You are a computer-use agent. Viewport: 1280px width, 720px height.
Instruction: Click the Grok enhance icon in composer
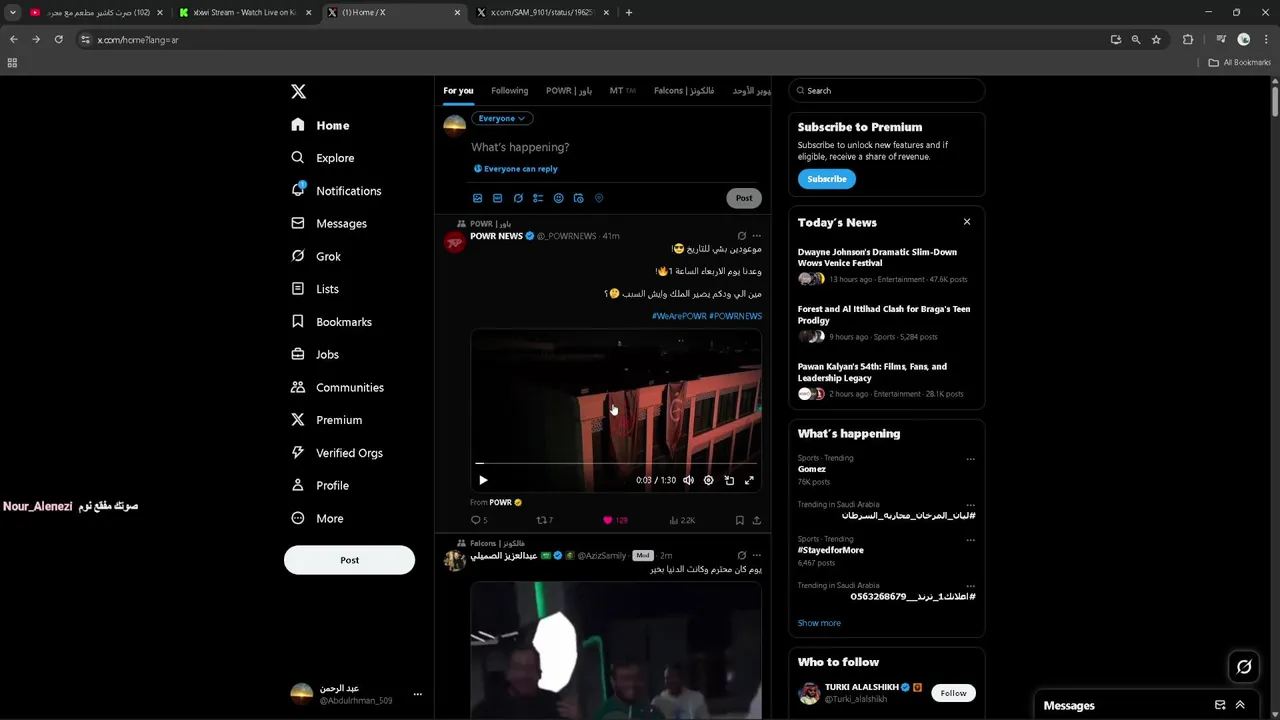click(518, 198)
